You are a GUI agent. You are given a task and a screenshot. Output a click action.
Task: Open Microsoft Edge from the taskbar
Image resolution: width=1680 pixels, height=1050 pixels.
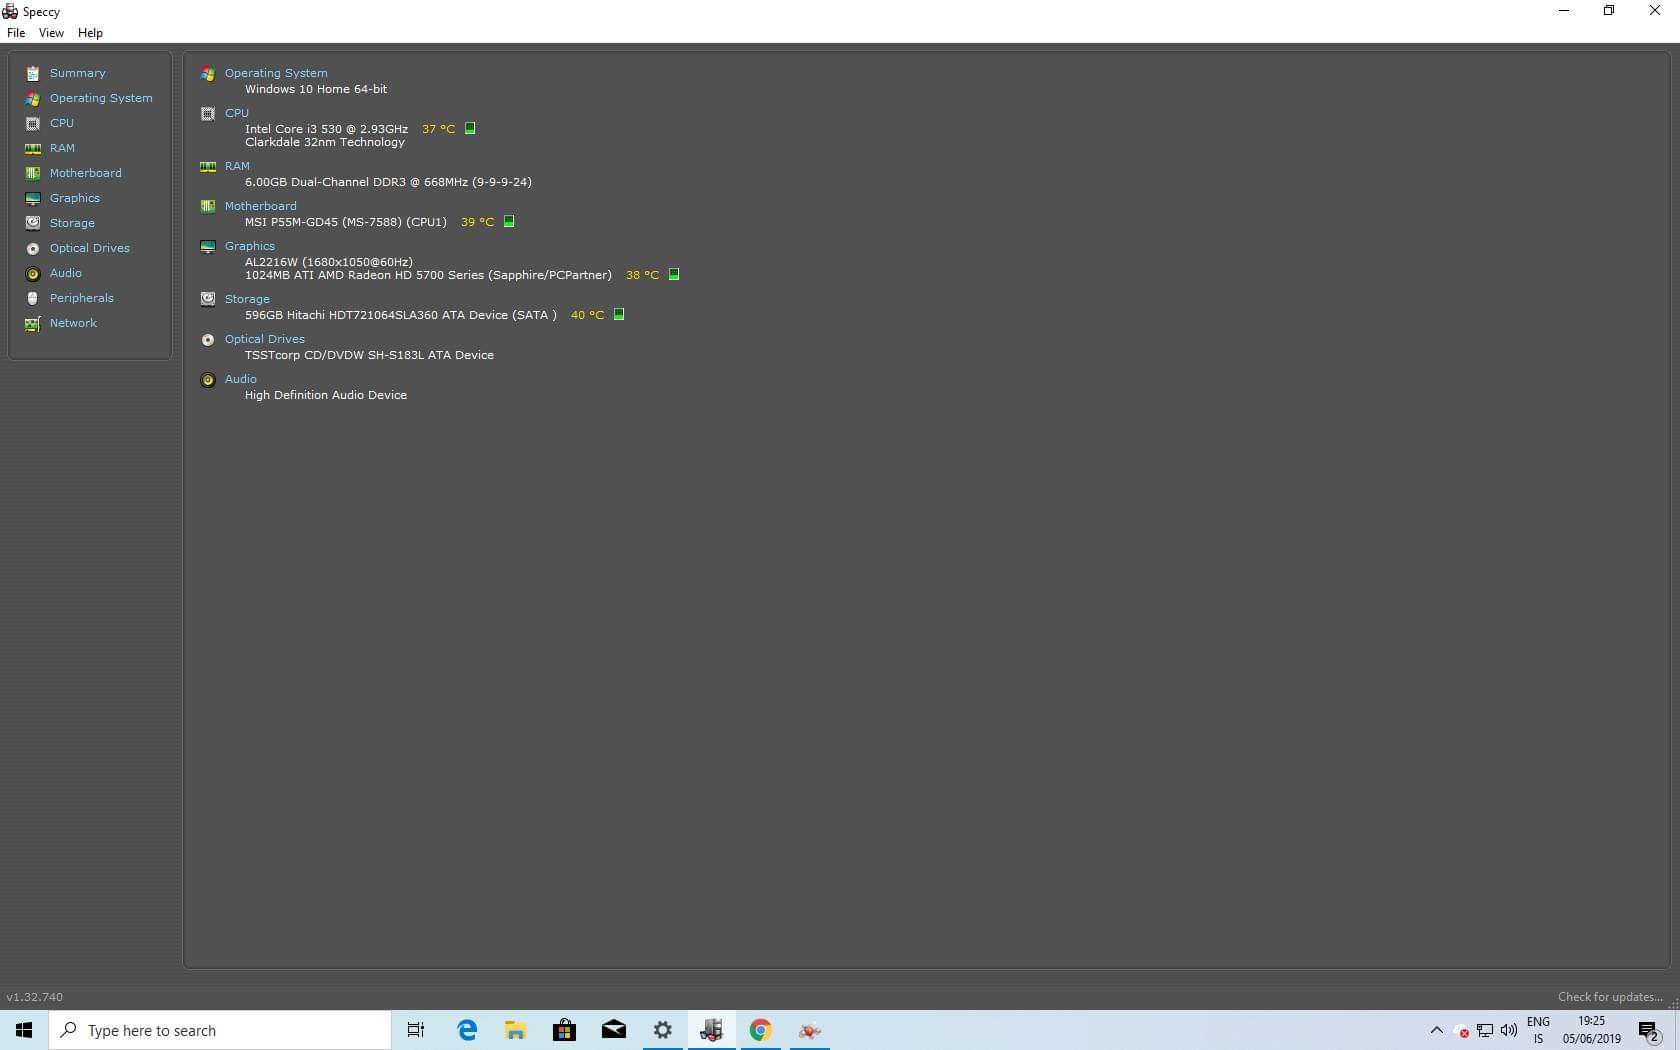click(x=466, y=1030)
